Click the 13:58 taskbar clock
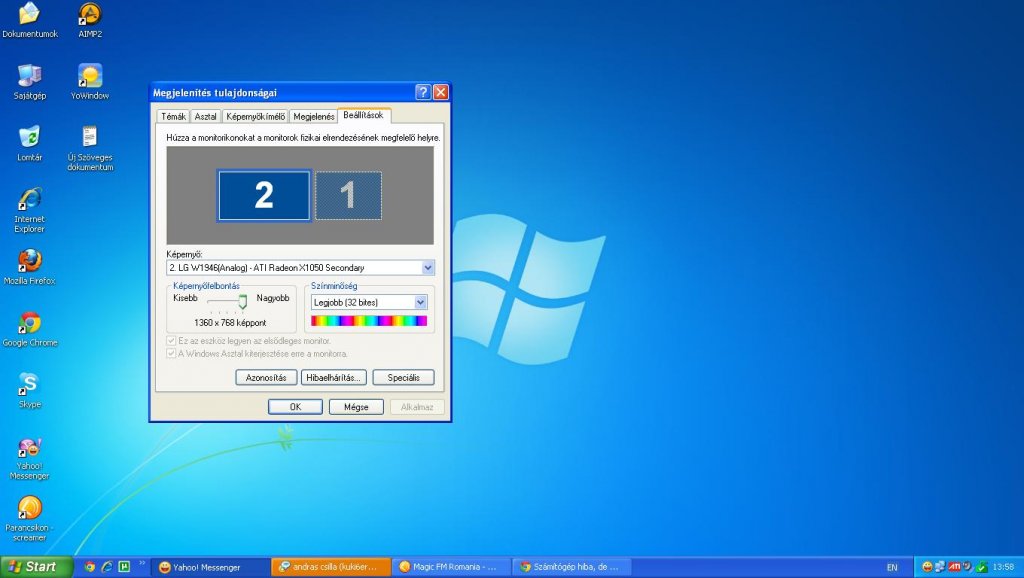1024x578 pixels. pyautogui.click(x=1003, y=567)
